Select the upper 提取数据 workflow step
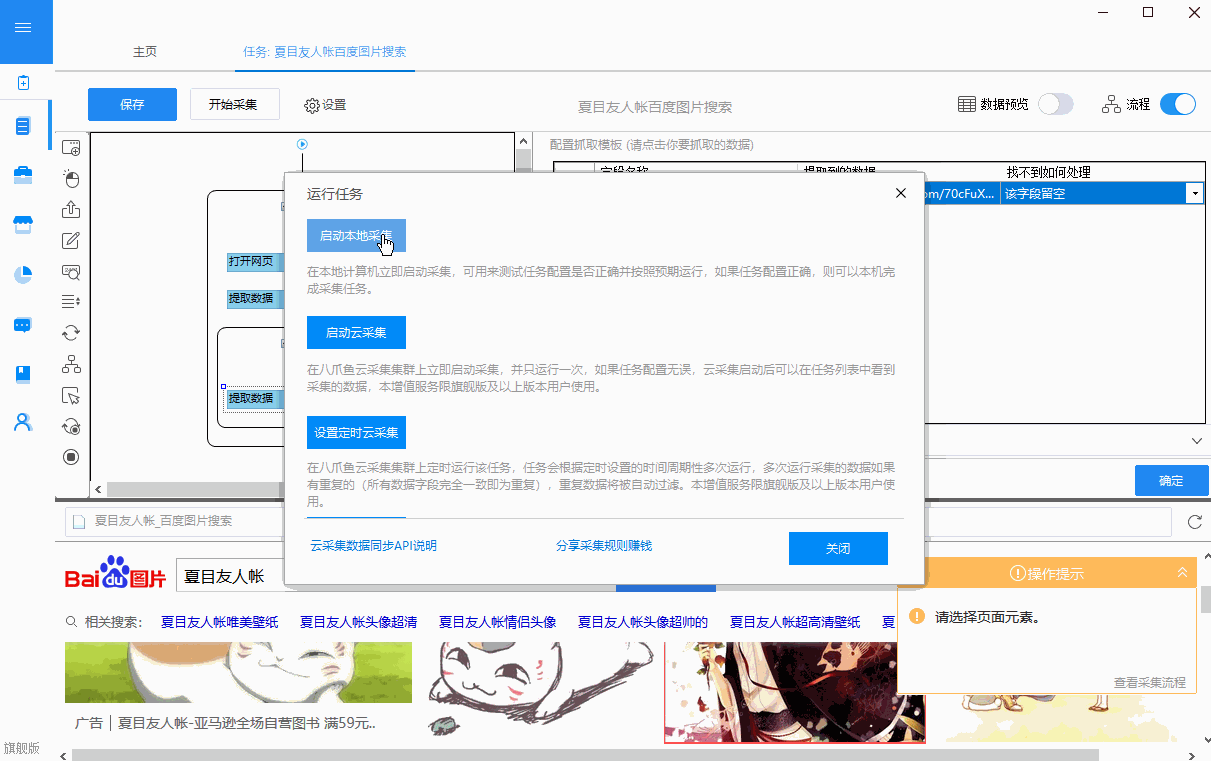1211x761 pixels. pyautogui.click(x=255, y=298)
